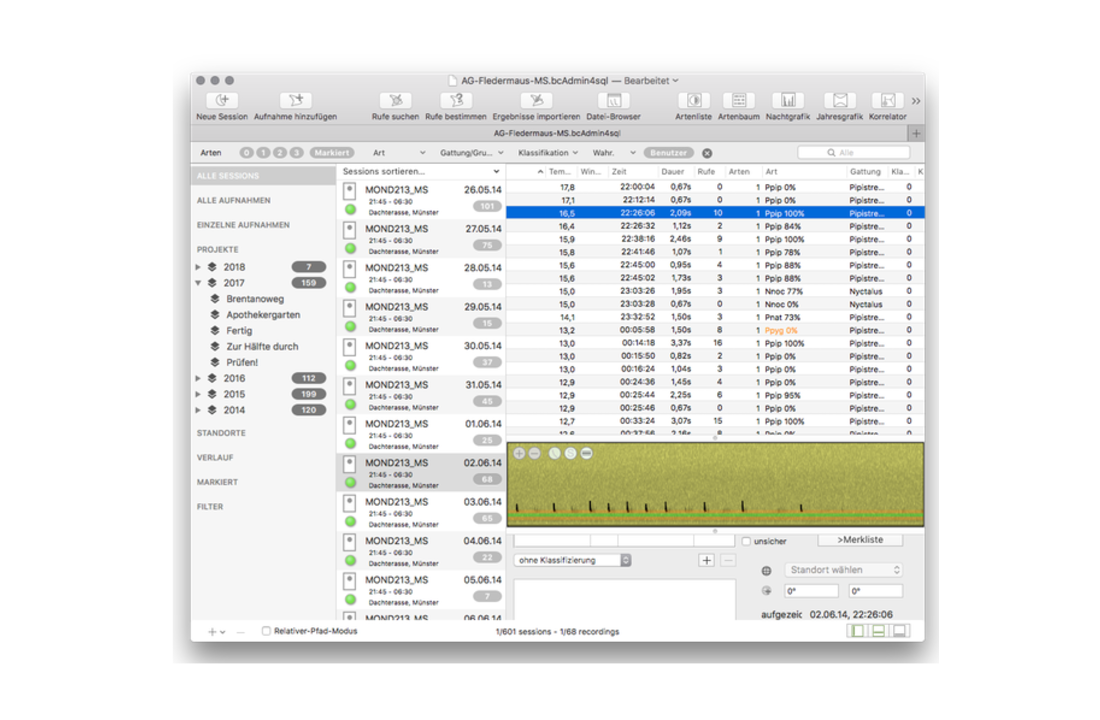Image resolution: width=1100 pixels, height=720 pixels.
Task: Enable Relativer-Pfad-Modus checkbox
Action: point(266,631)
